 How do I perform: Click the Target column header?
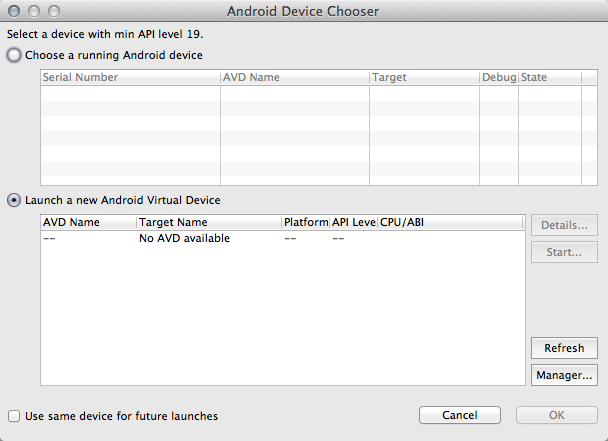[423, 77]
